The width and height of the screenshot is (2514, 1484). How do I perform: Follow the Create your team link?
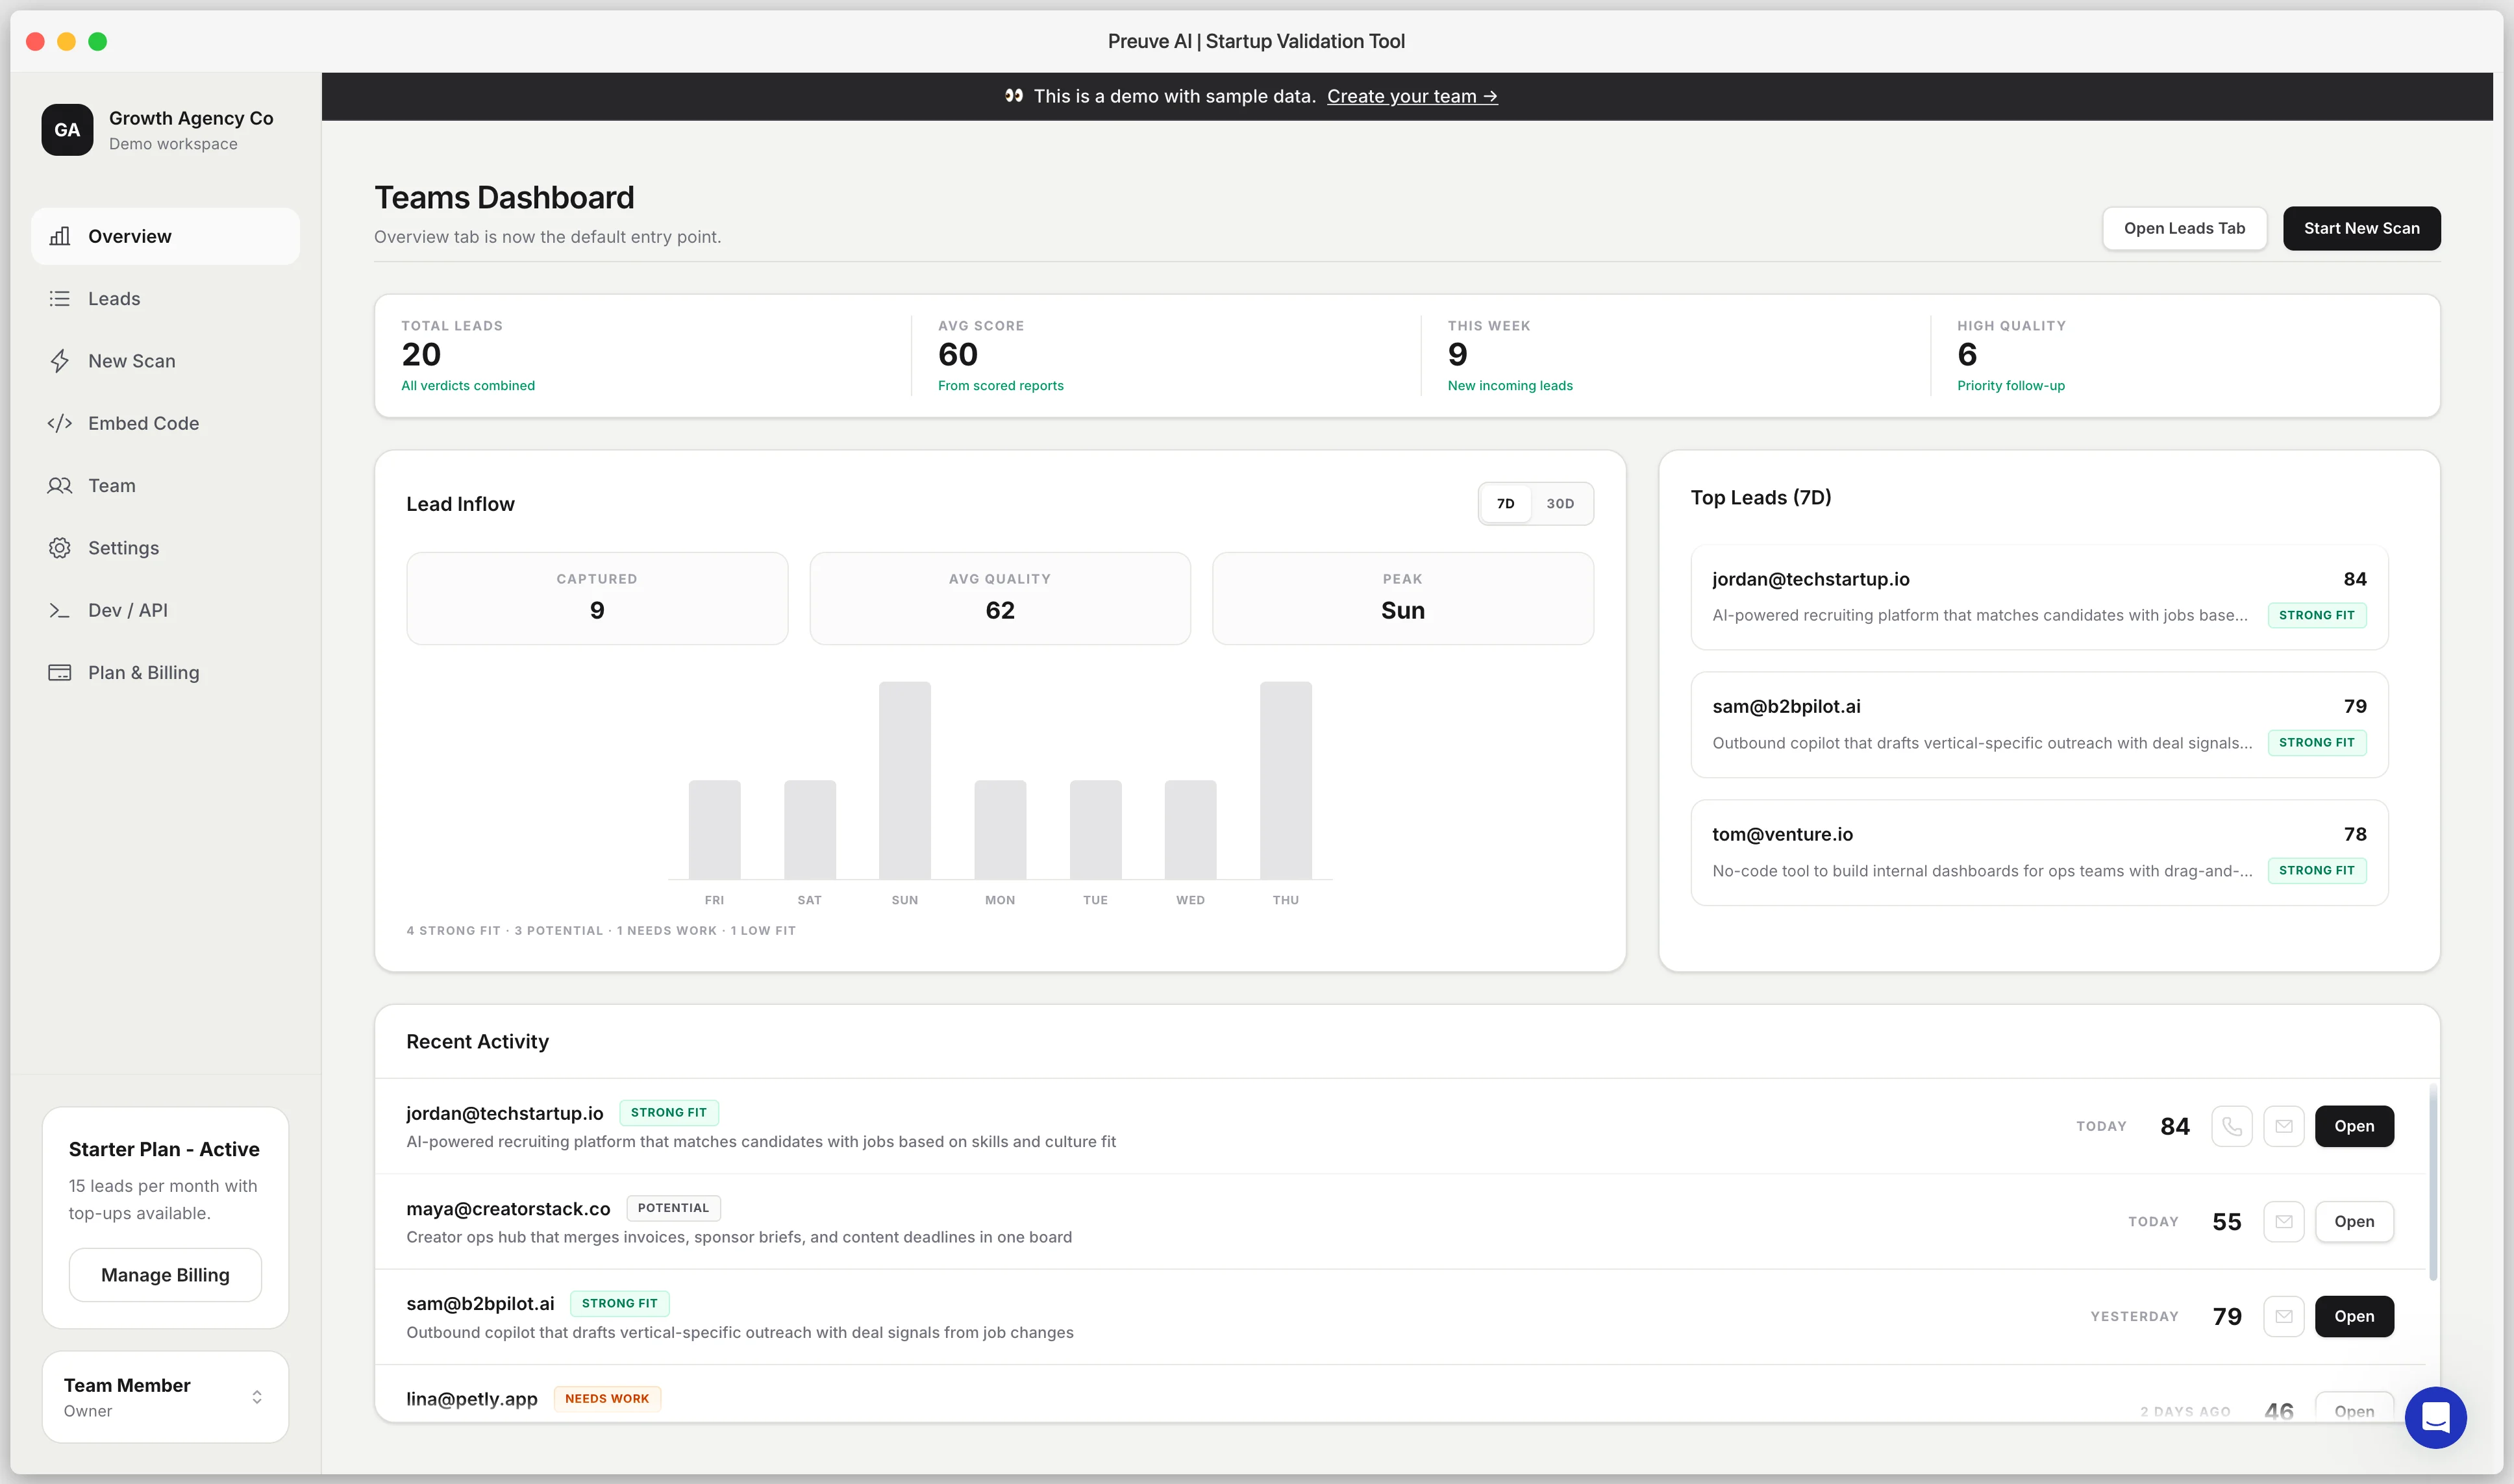point(1411,97)
